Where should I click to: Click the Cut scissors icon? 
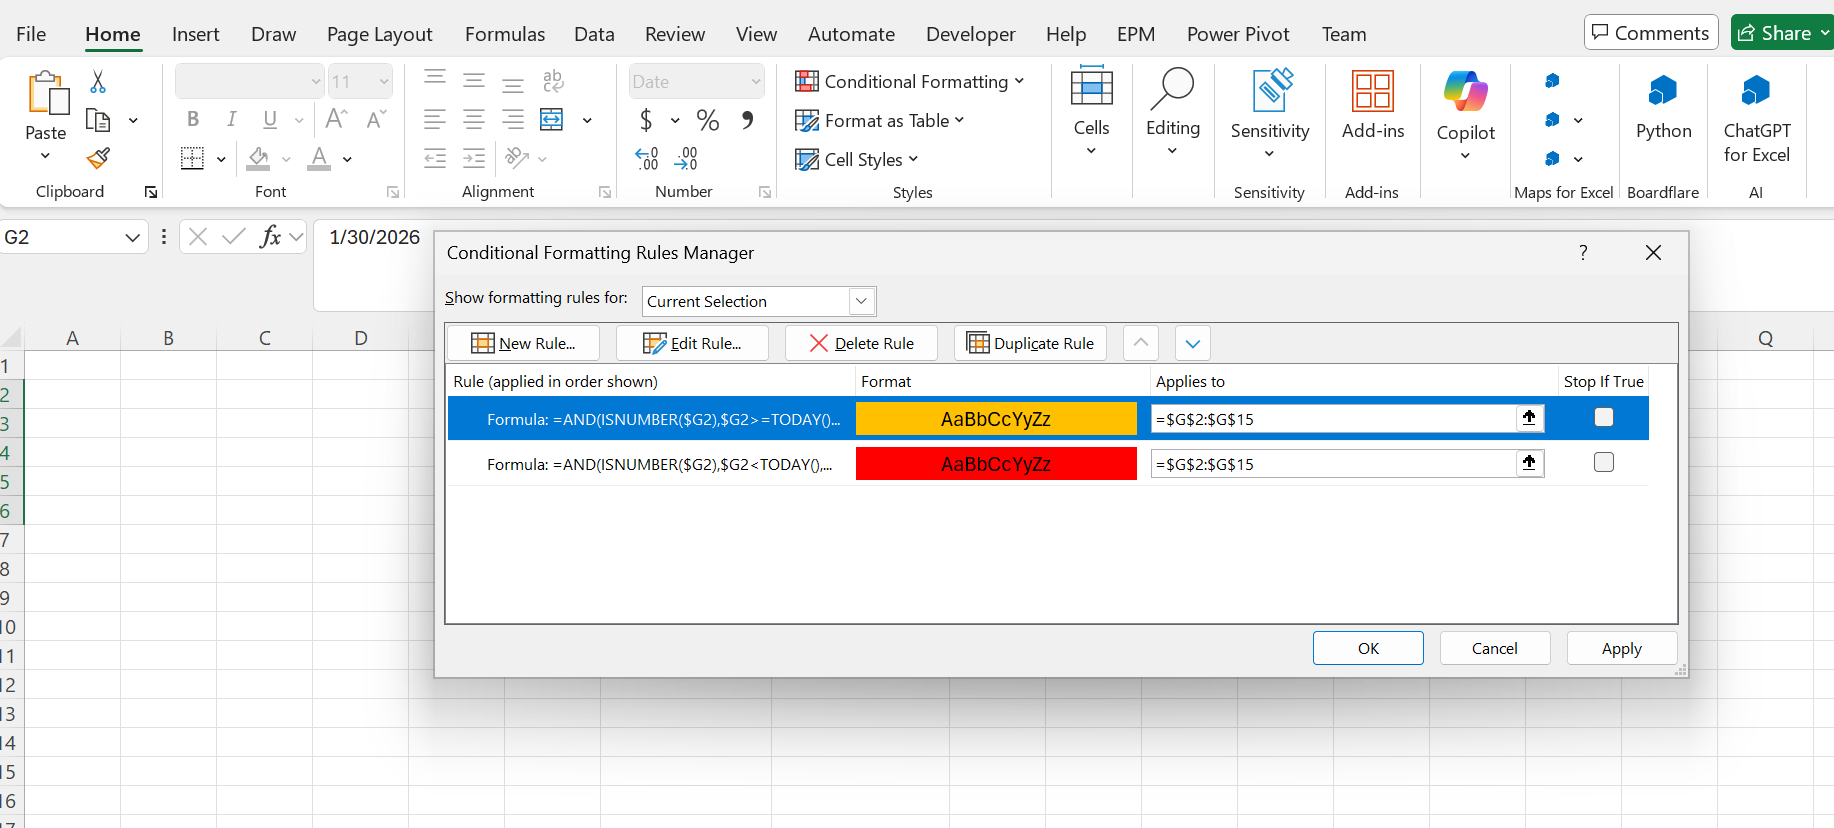98,82
